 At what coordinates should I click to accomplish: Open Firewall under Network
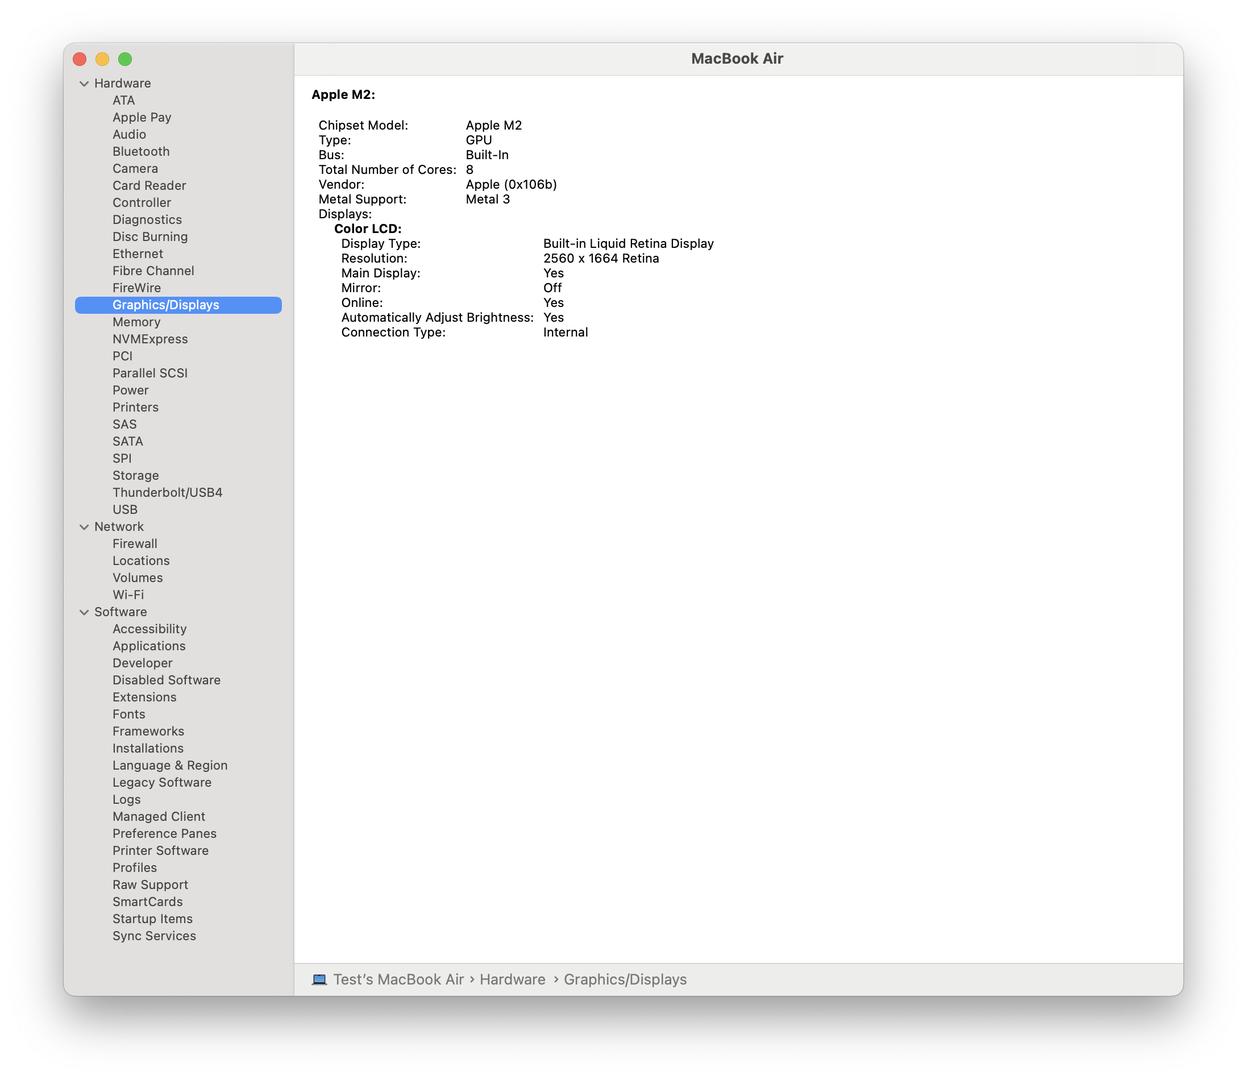tap(135, 544)
